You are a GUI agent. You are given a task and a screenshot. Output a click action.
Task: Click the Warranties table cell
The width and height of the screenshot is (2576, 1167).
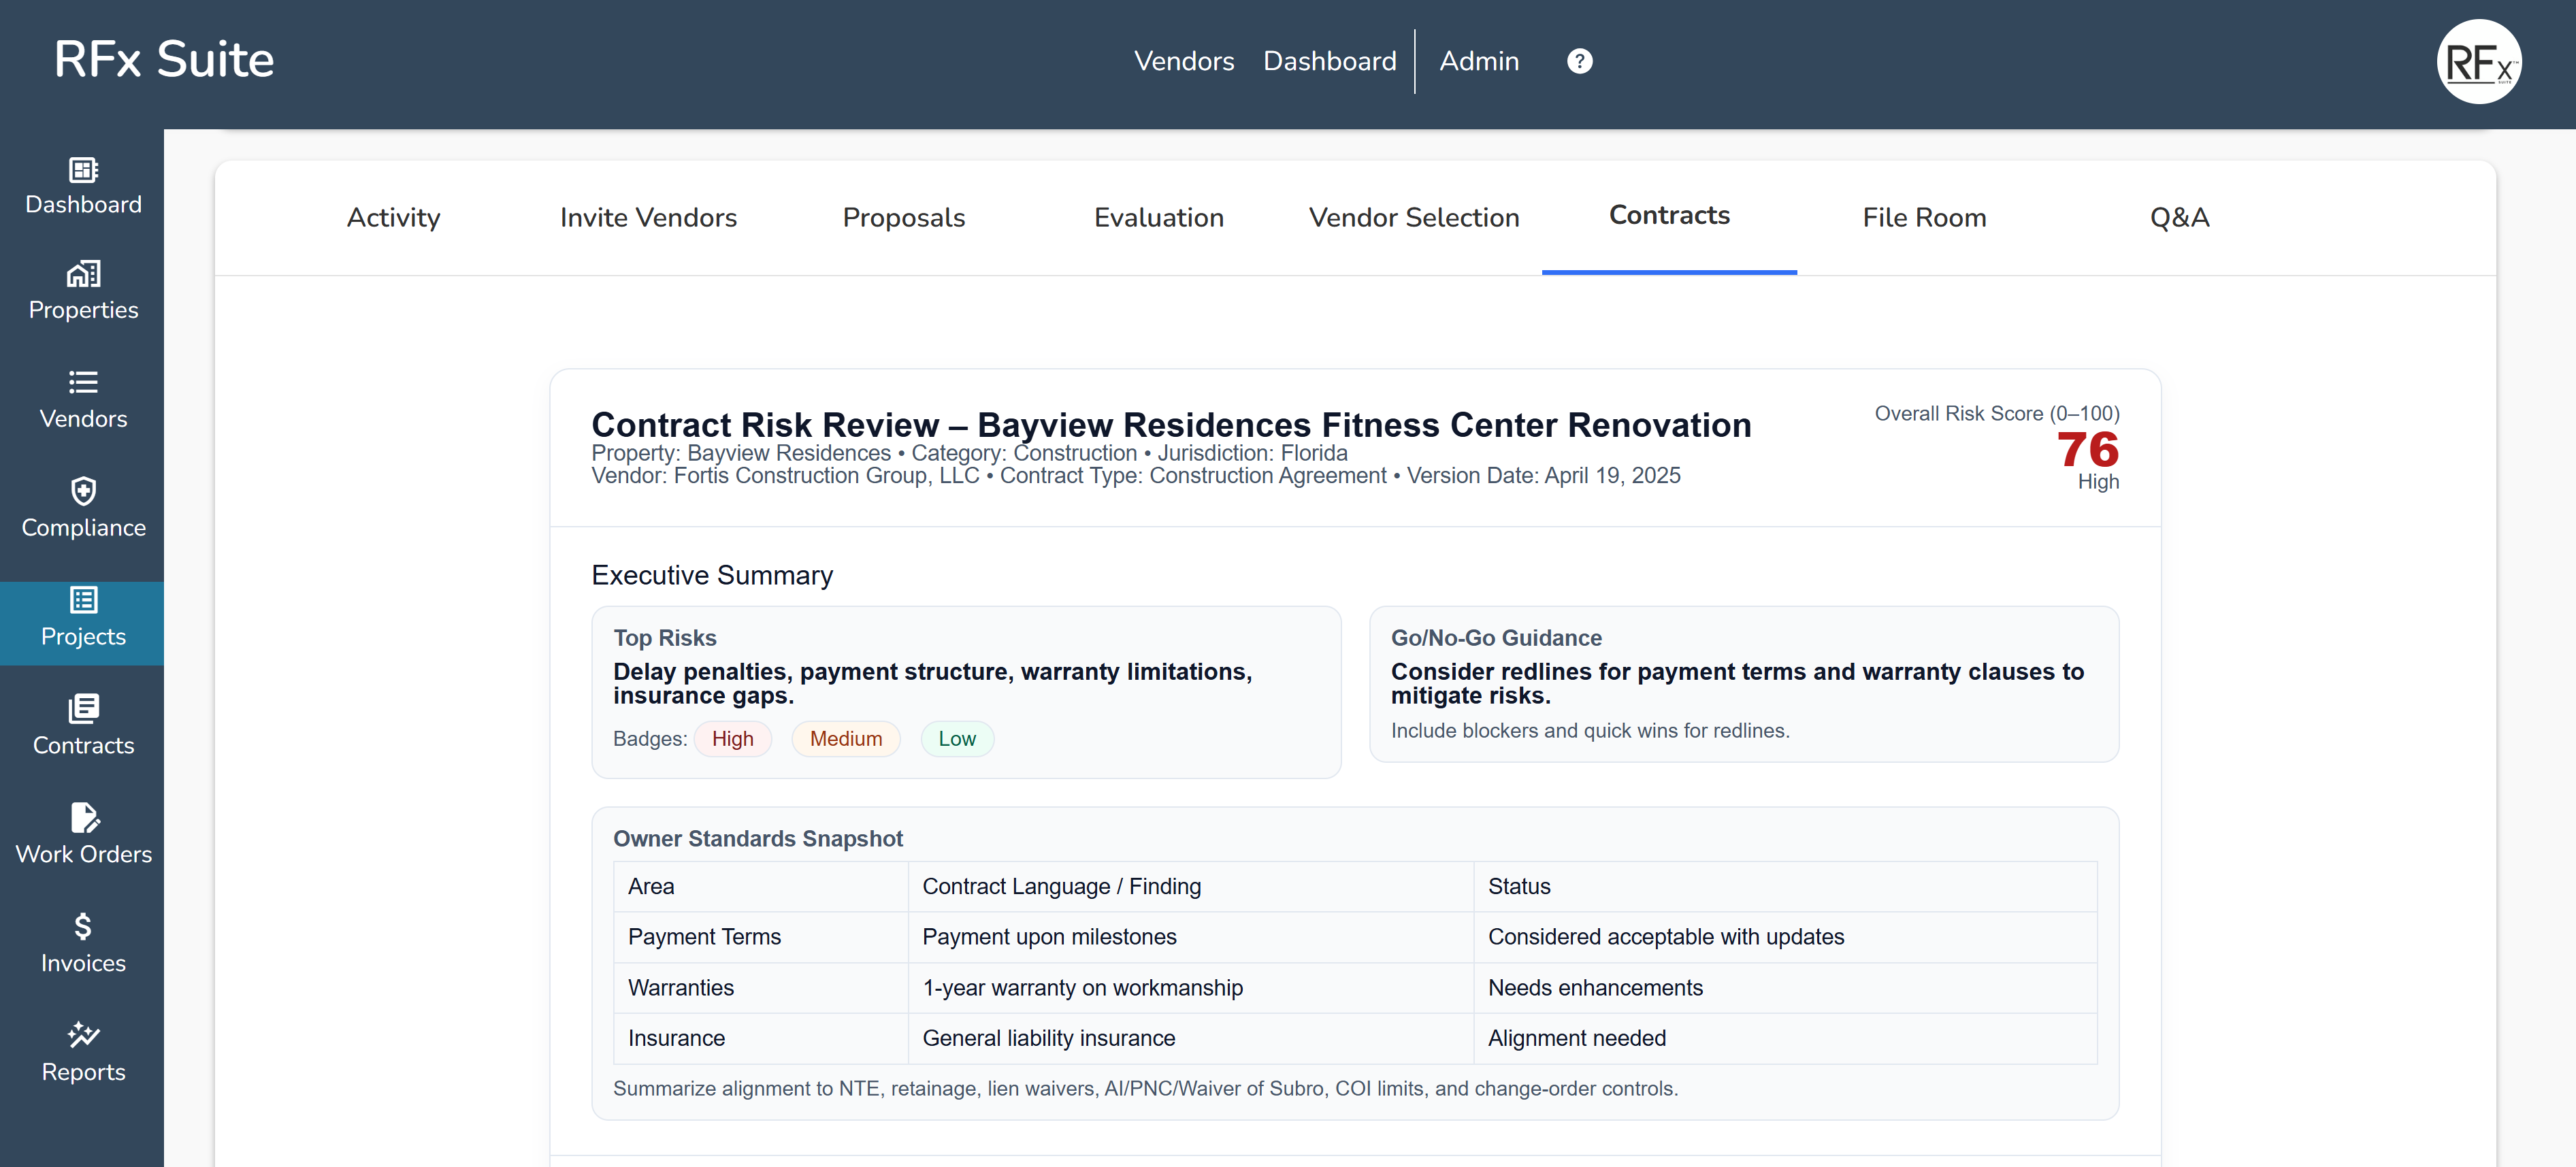pyautogui.click(x=760, y=988)
